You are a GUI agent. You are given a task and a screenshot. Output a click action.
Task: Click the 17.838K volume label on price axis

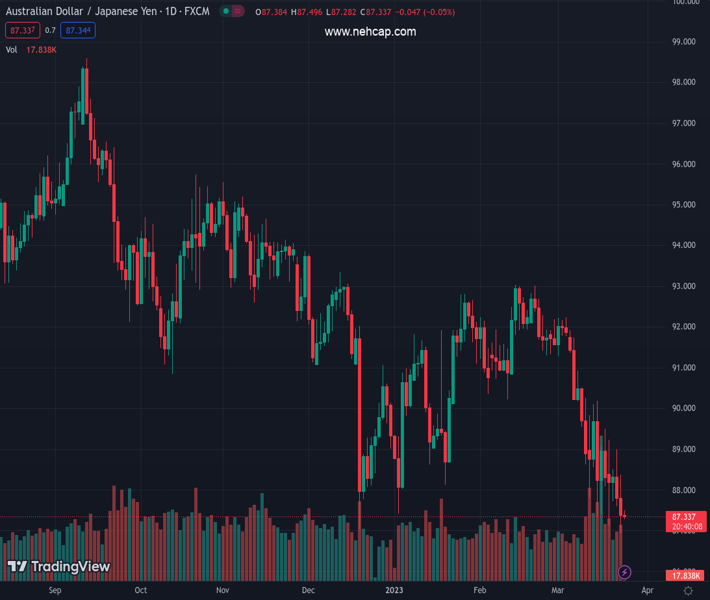click(x=684, y=576)
